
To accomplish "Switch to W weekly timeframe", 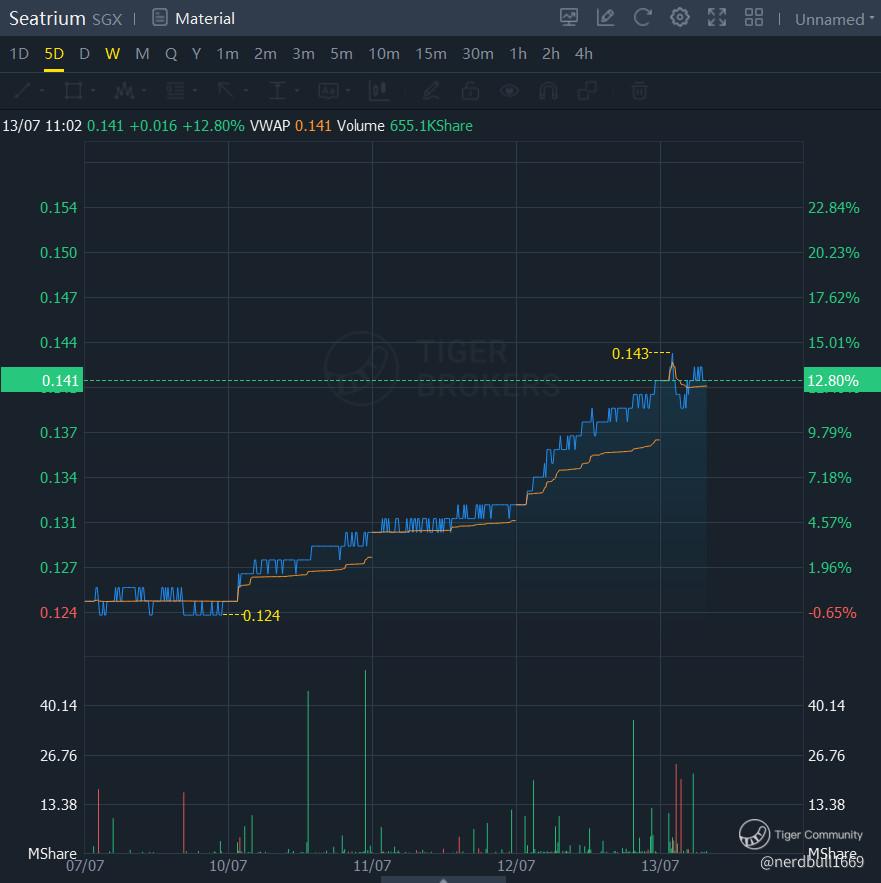I will pos(113,53).
